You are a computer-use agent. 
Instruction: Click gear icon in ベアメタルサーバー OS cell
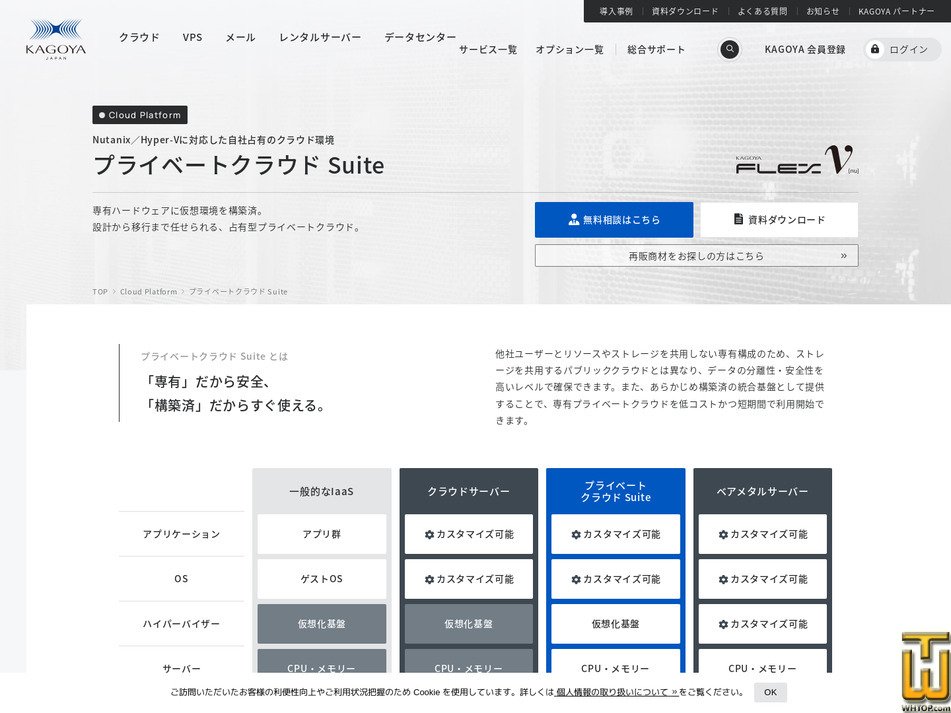723,580
